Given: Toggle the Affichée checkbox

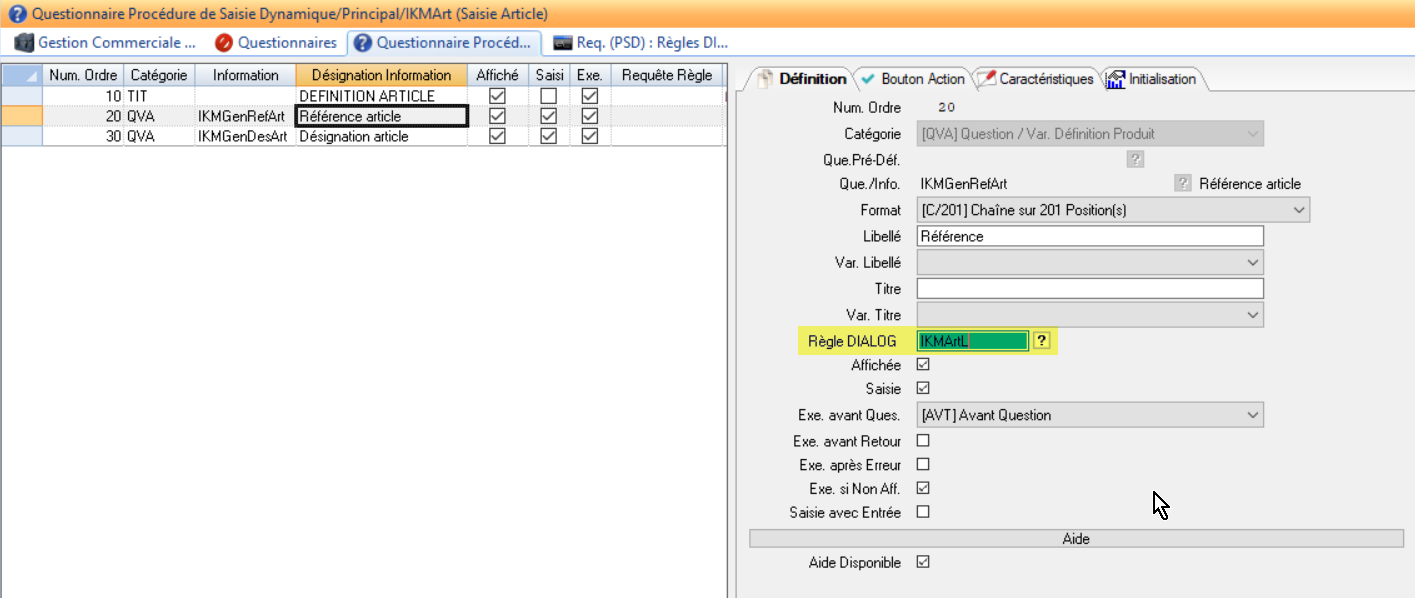Looking at the screenshot, I should coord(923,366).
